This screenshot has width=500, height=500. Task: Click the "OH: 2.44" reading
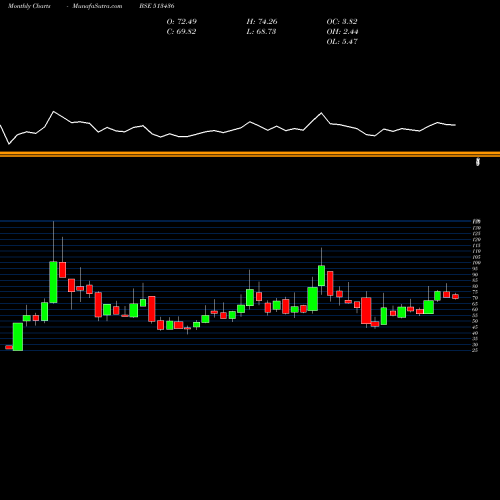(342, 31)
